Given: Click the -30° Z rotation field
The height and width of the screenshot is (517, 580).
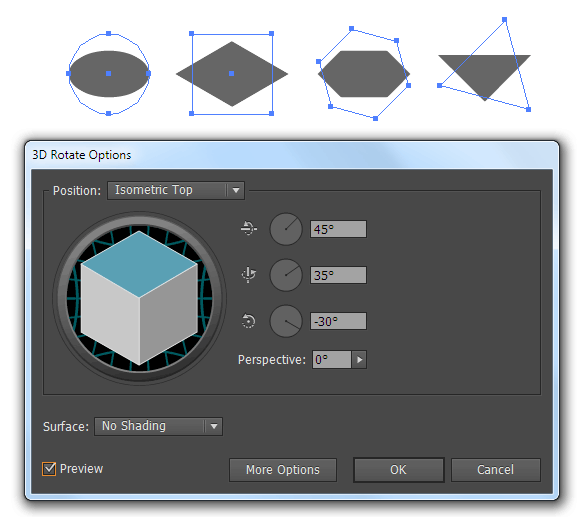Looking at the screenshot, I should click(x=338, y=321).
